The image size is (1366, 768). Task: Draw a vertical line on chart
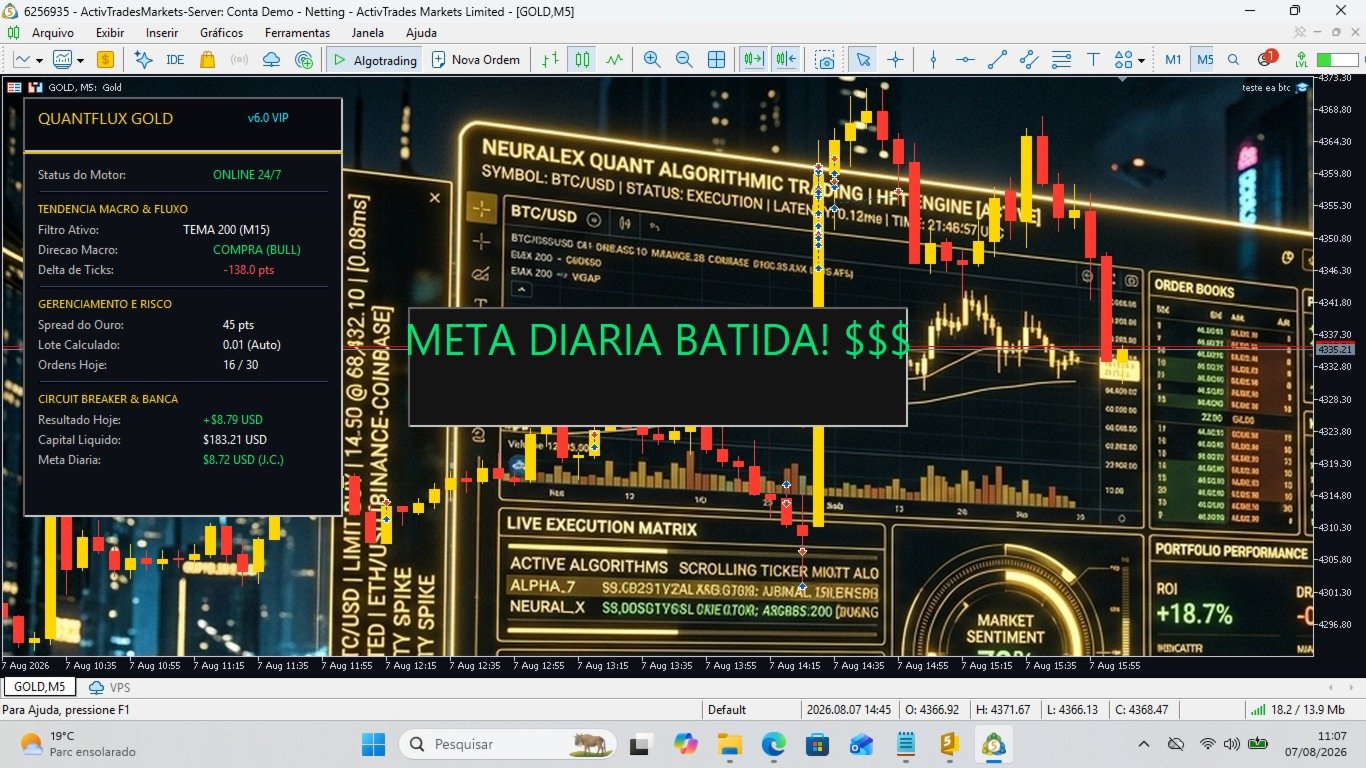(933, 60)
